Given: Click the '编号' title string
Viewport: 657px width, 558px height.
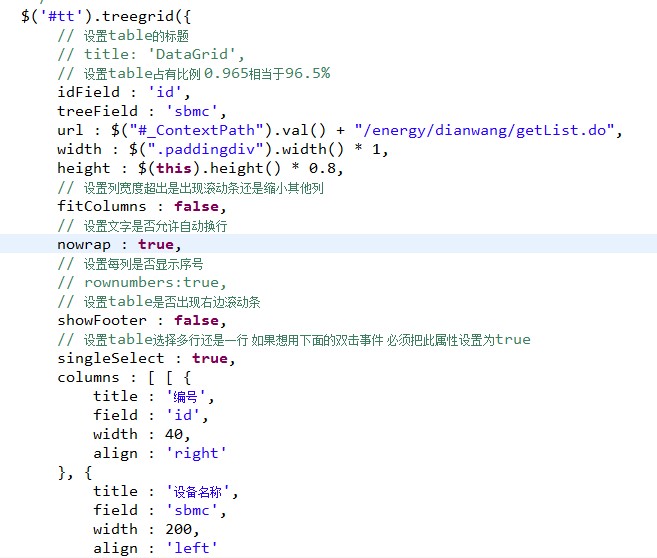Looking at the screenshot, I should (186, 397).
